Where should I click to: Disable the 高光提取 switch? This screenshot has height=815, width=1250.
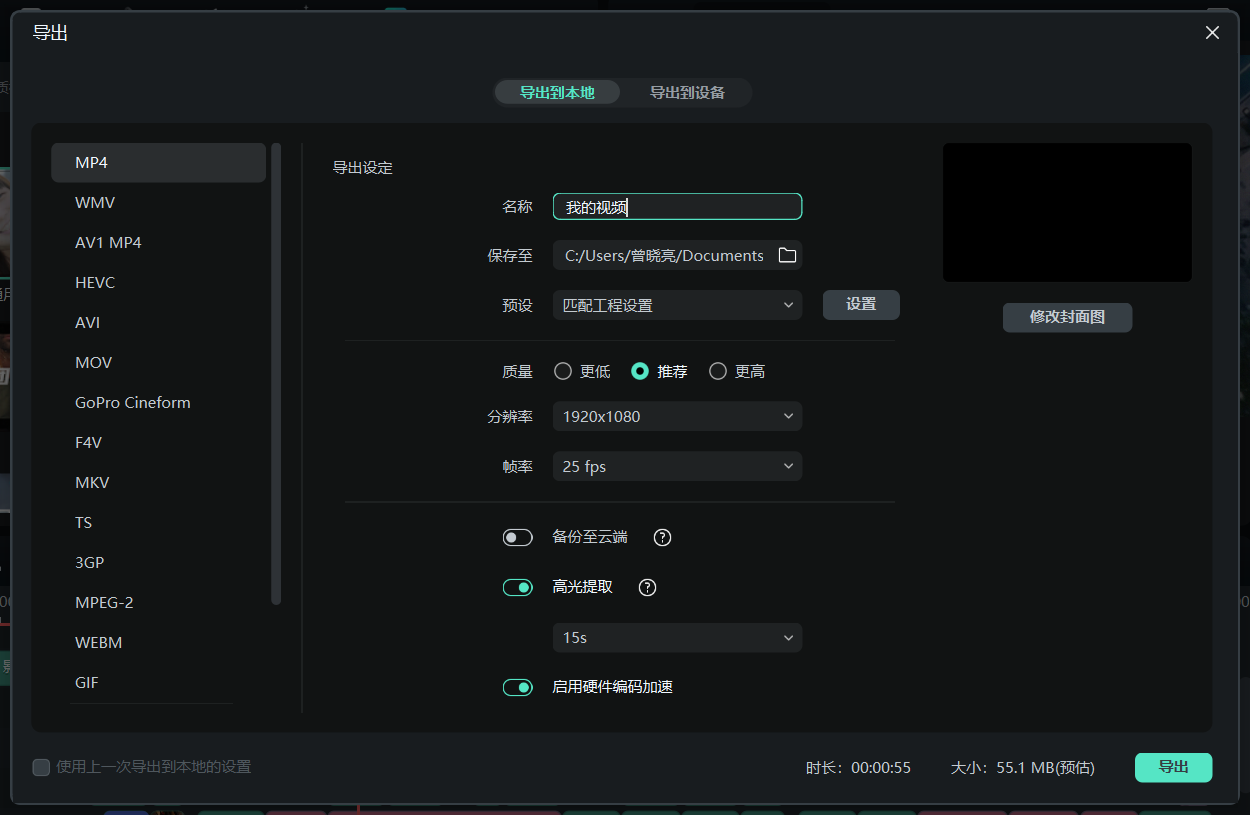(x=517, y=587)
